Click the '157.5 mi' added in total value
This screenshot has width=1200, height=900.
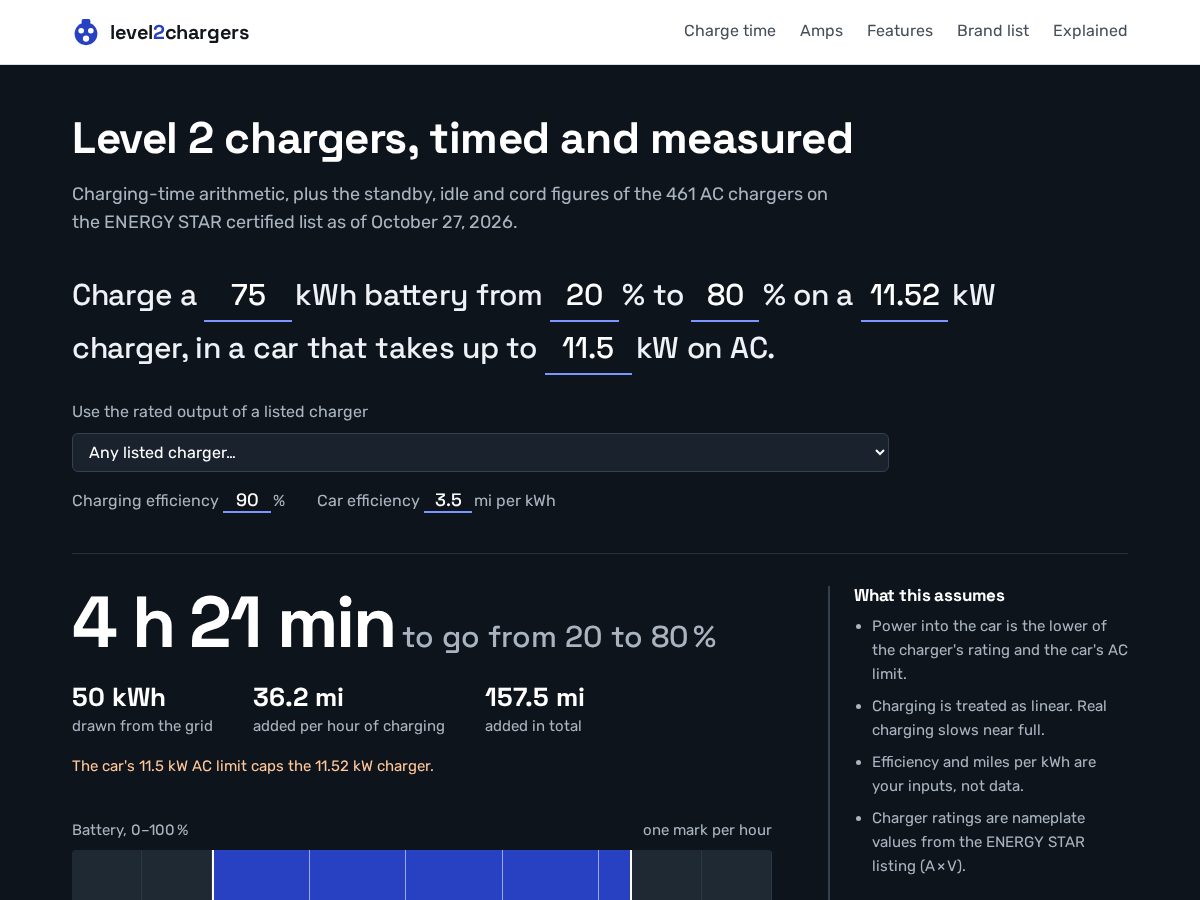coord(535,697)
